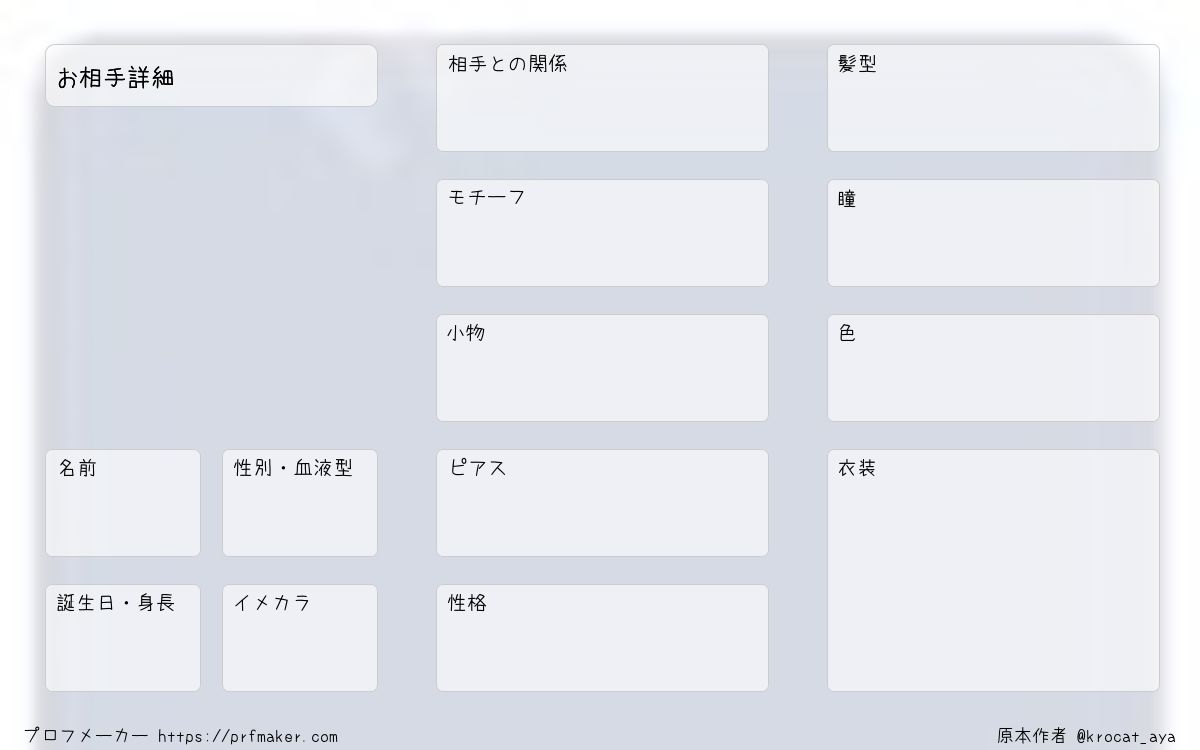Viewport: 1200px width, 750px height.
Task: Click the プロフメーカー footer text
Action: coord(87,736)
